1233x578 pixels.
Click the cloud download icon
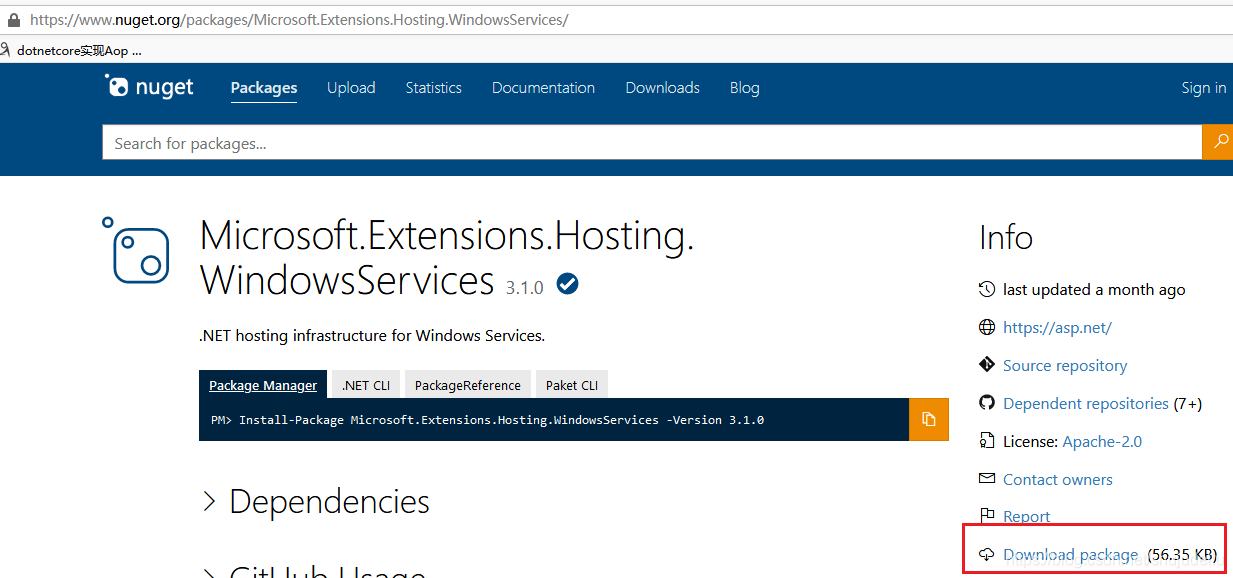[x=987, y=554]
